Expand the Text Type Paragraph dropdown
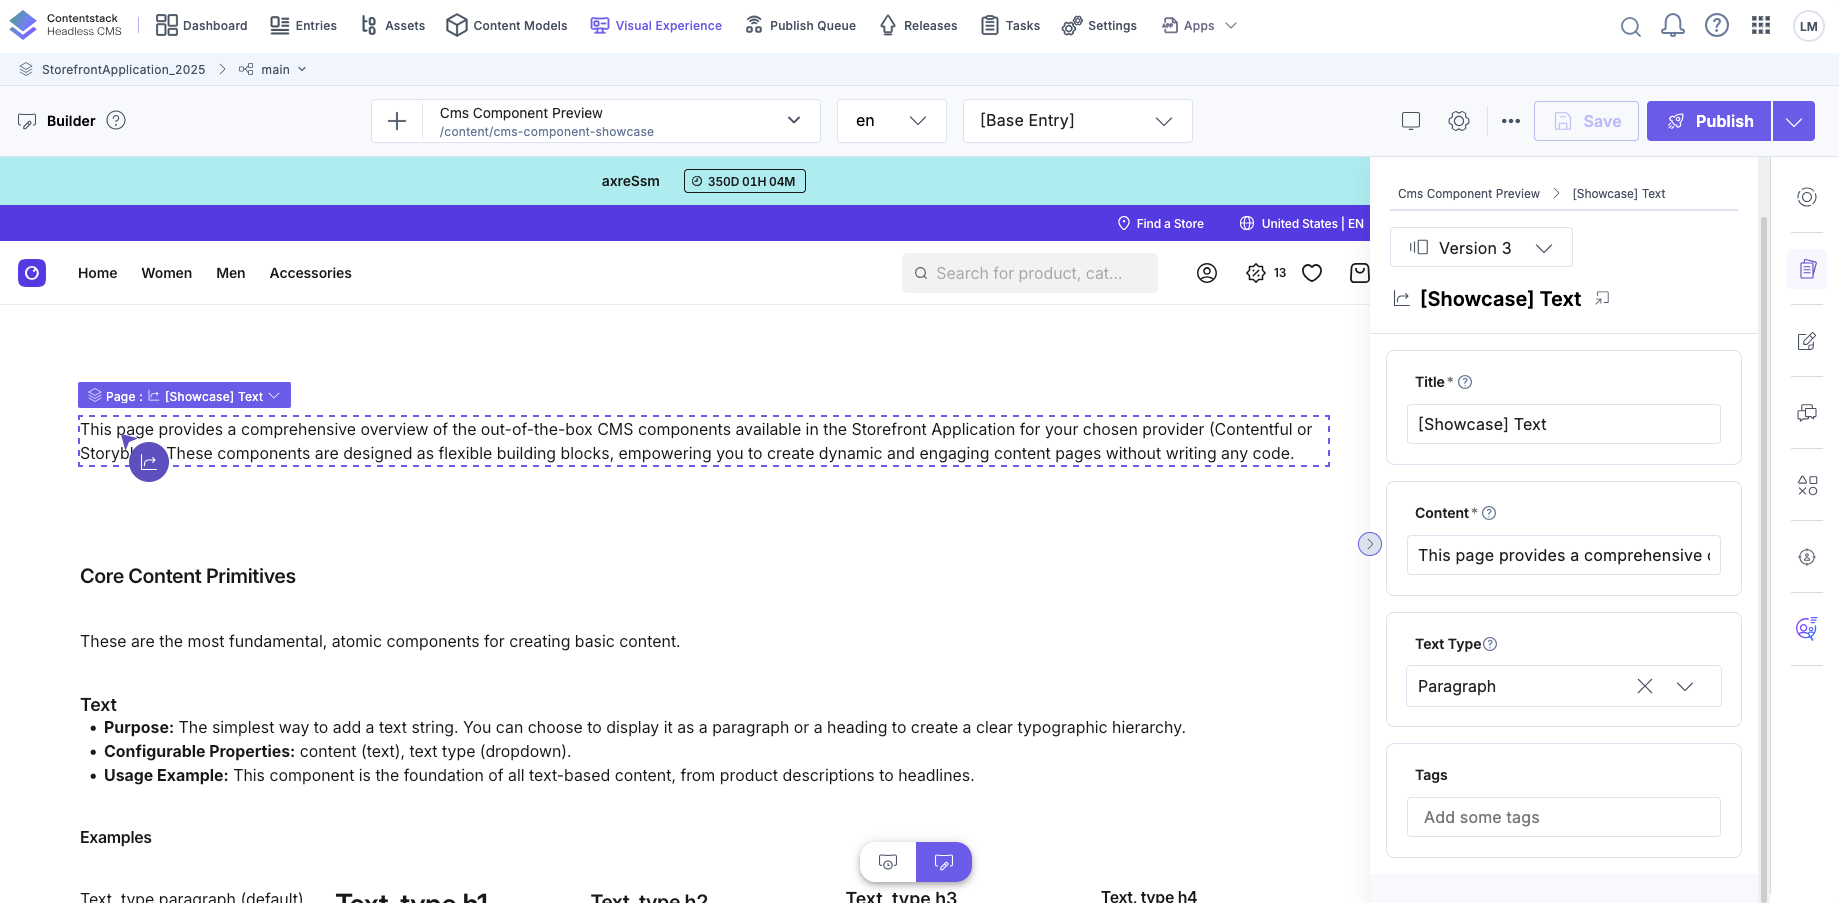Viewport: 1839px width, 903px height. [1685, 686]
